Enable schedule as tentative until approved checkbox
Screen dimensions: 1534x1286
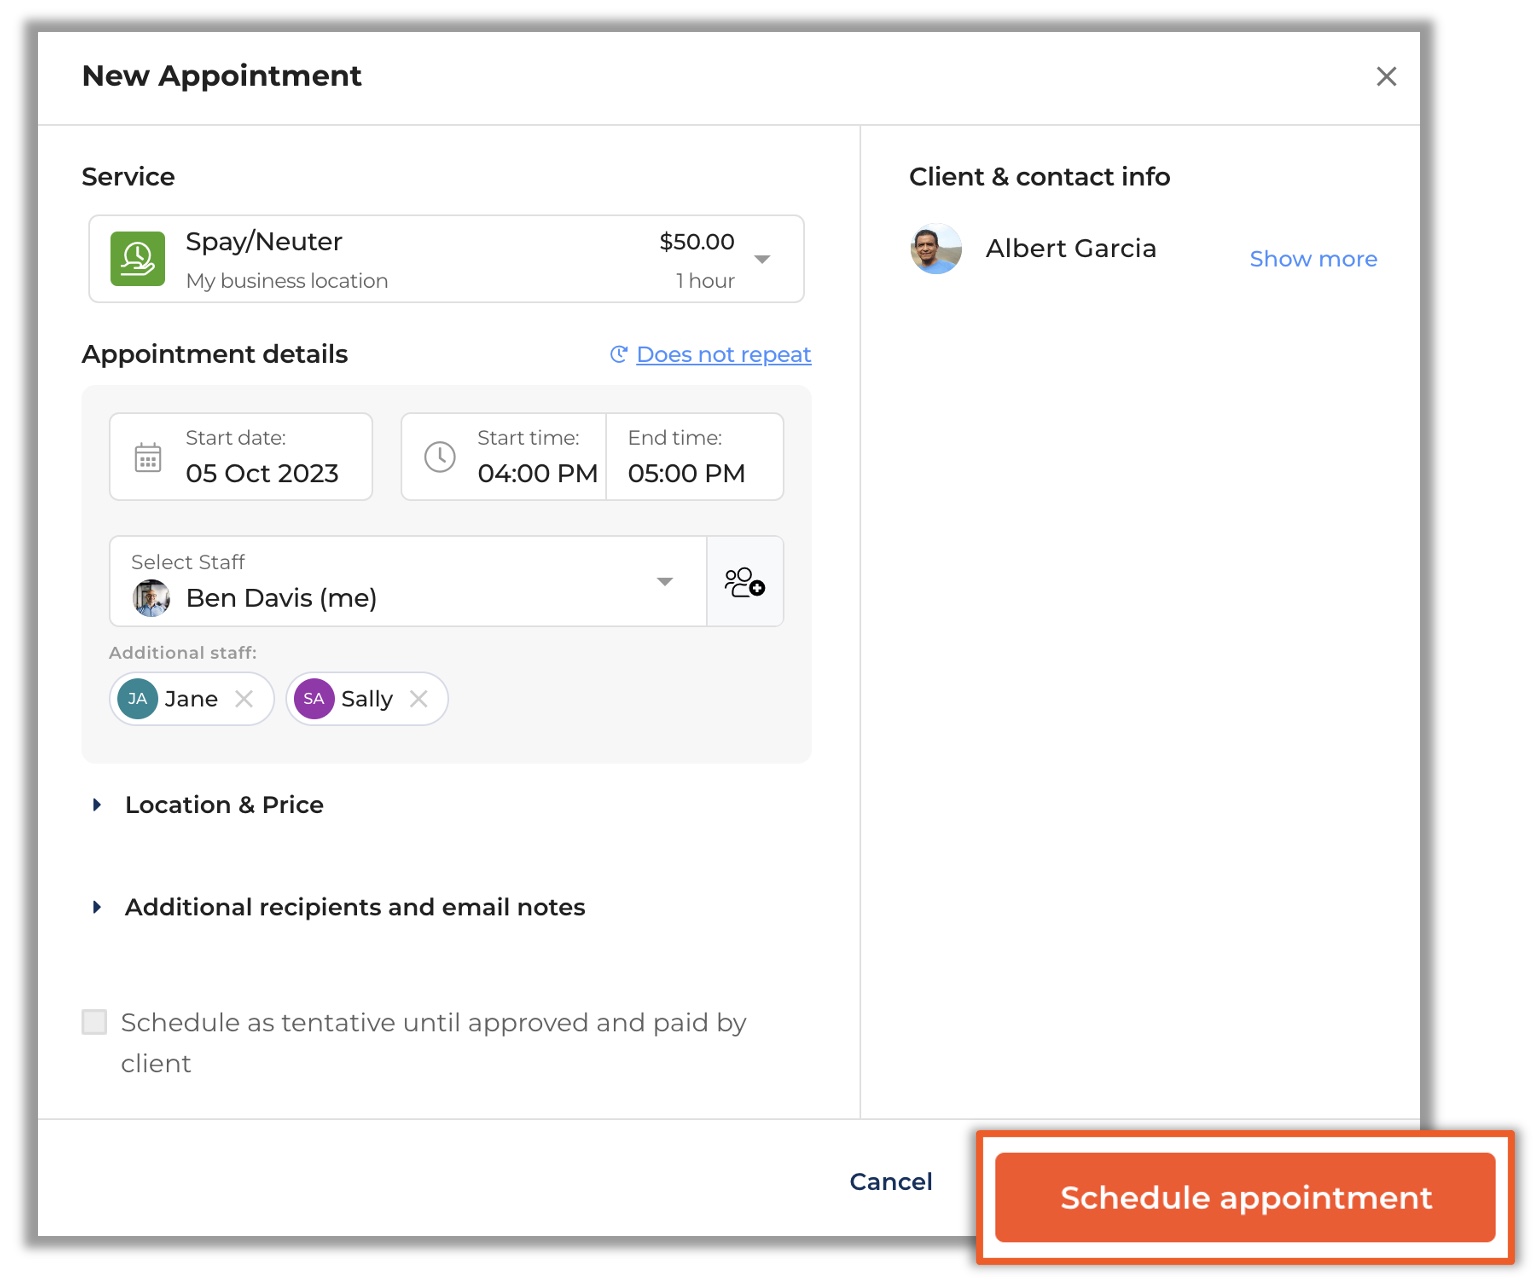pos(94,1021)
